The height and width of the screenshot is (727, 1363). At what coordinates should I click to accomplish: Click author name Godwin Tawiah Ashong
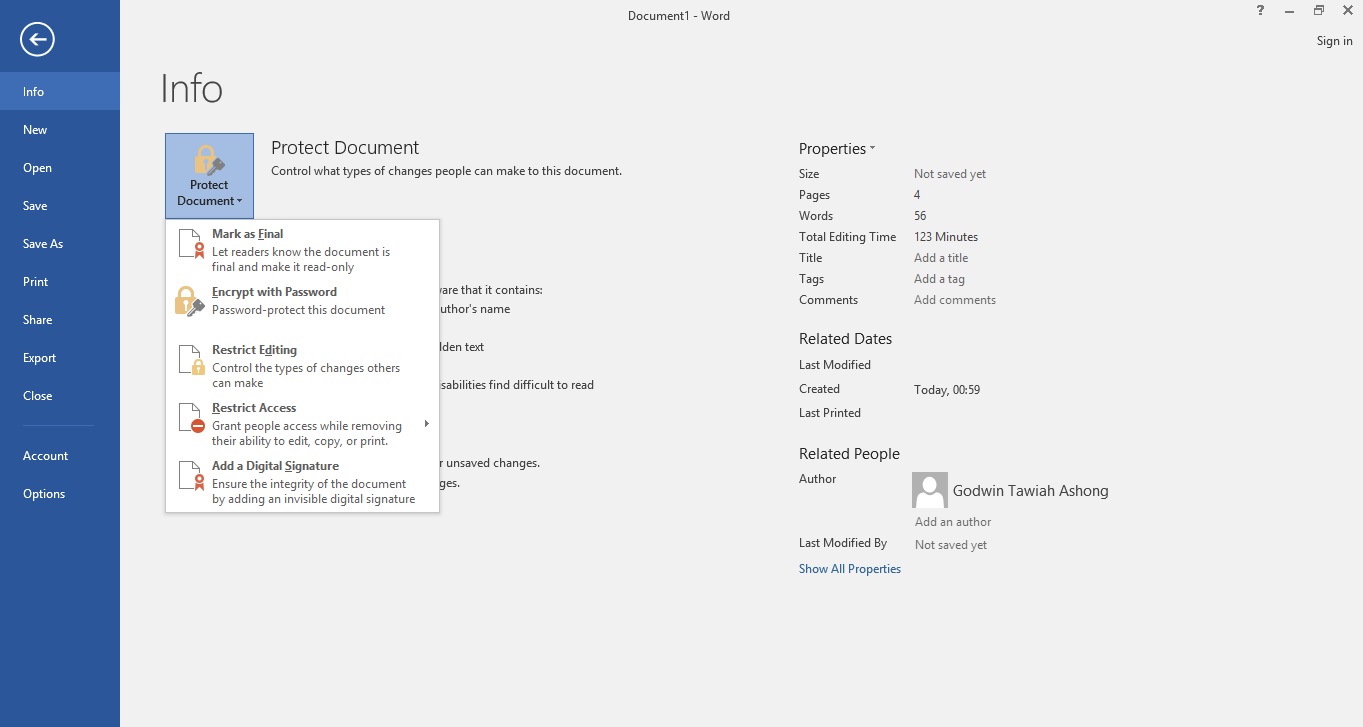click(1030, 490)
